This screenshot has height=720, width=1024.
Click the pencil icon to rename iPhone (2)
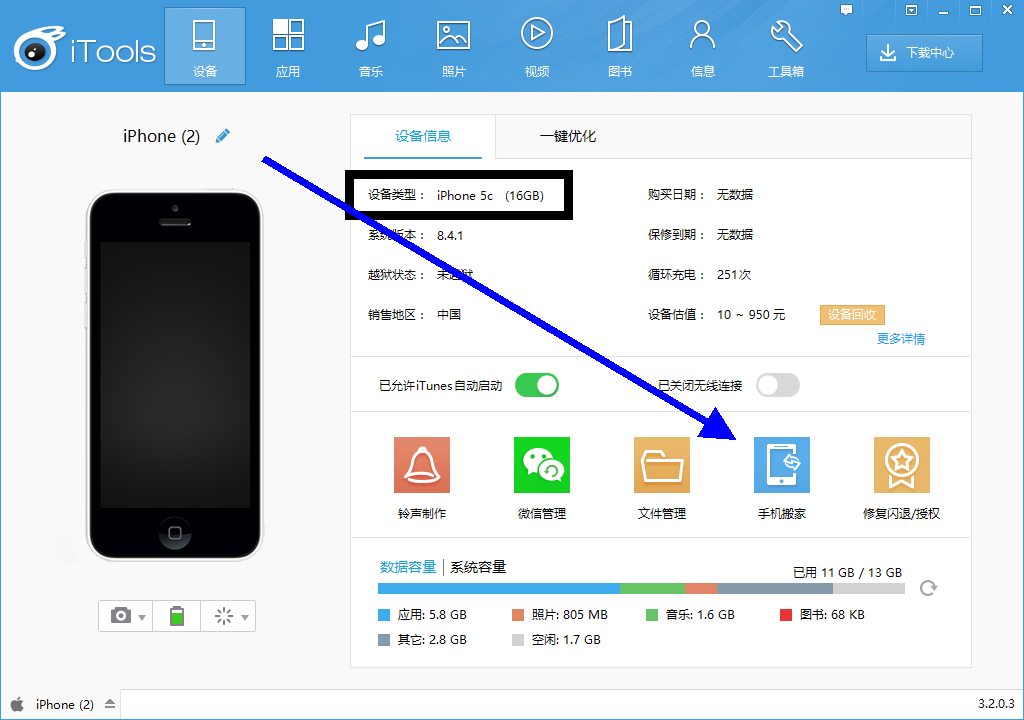223,136
